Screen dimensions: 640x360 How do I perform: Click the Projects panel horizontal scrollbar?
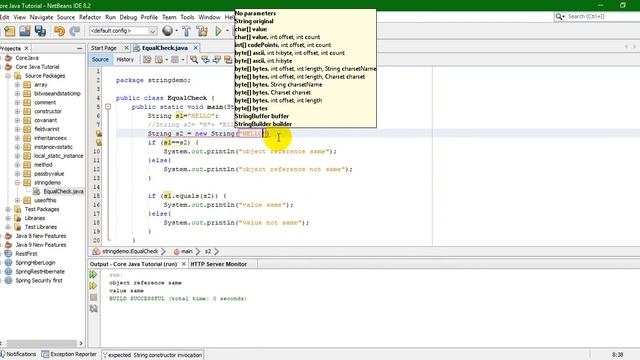pyautogui.click(x=42, y=343)
